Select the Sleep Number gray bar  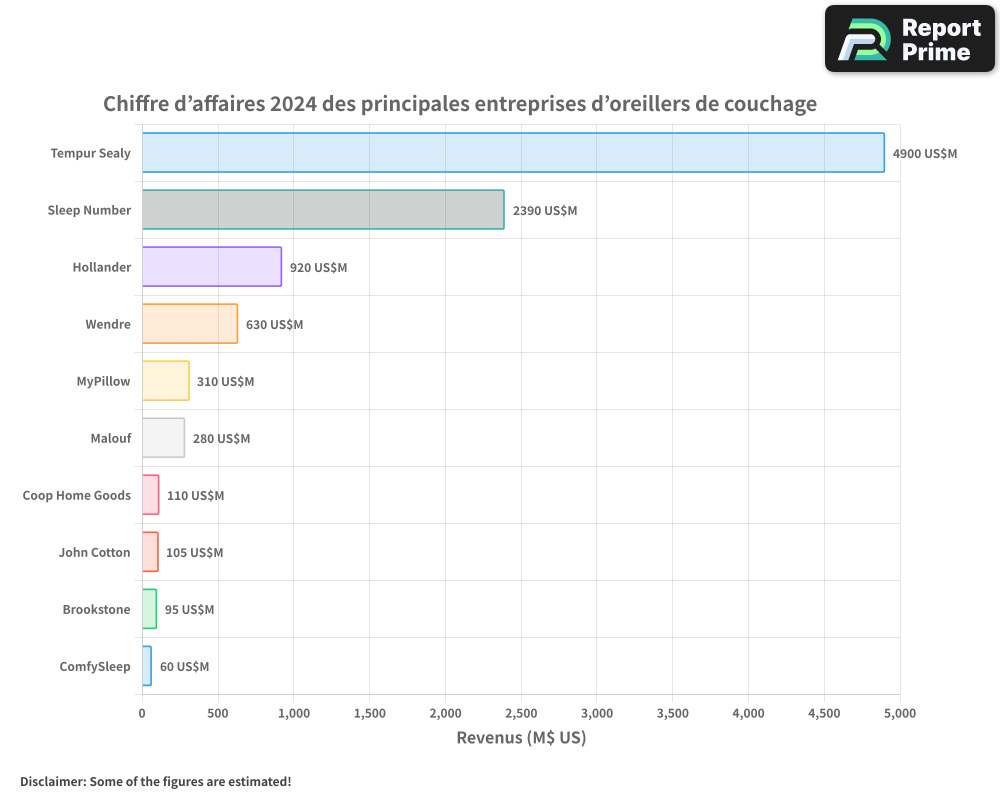[x=323, y=210]
